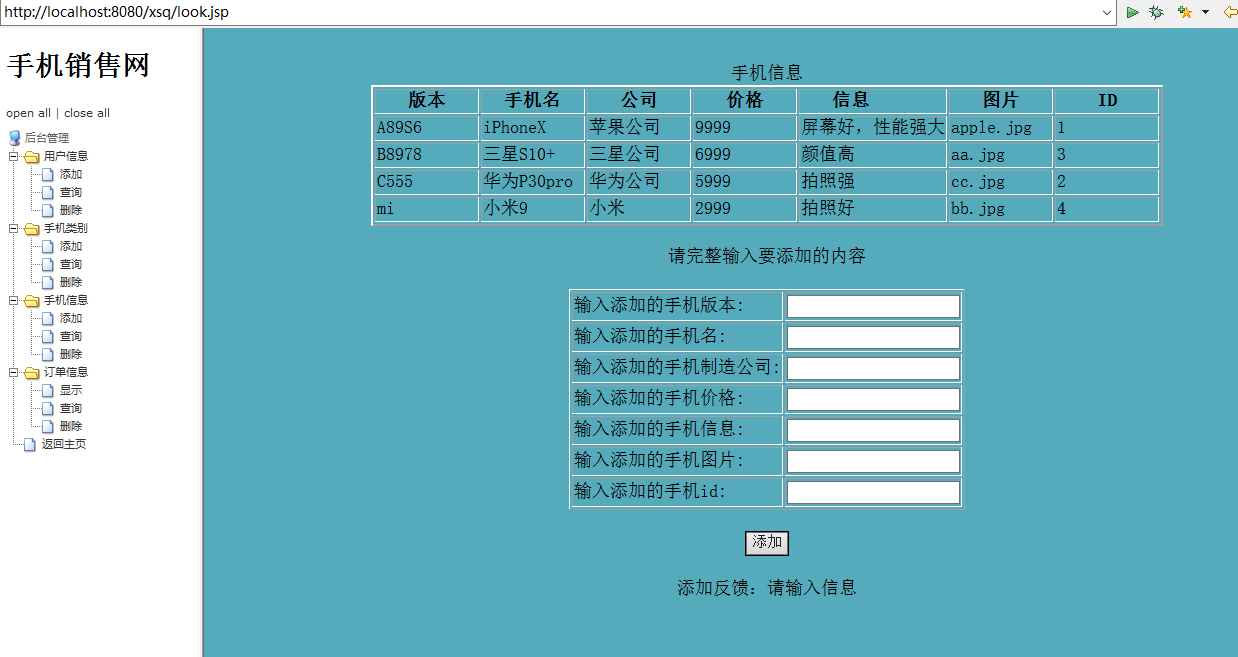Open 添加 under 手机信息

(71, 318)
